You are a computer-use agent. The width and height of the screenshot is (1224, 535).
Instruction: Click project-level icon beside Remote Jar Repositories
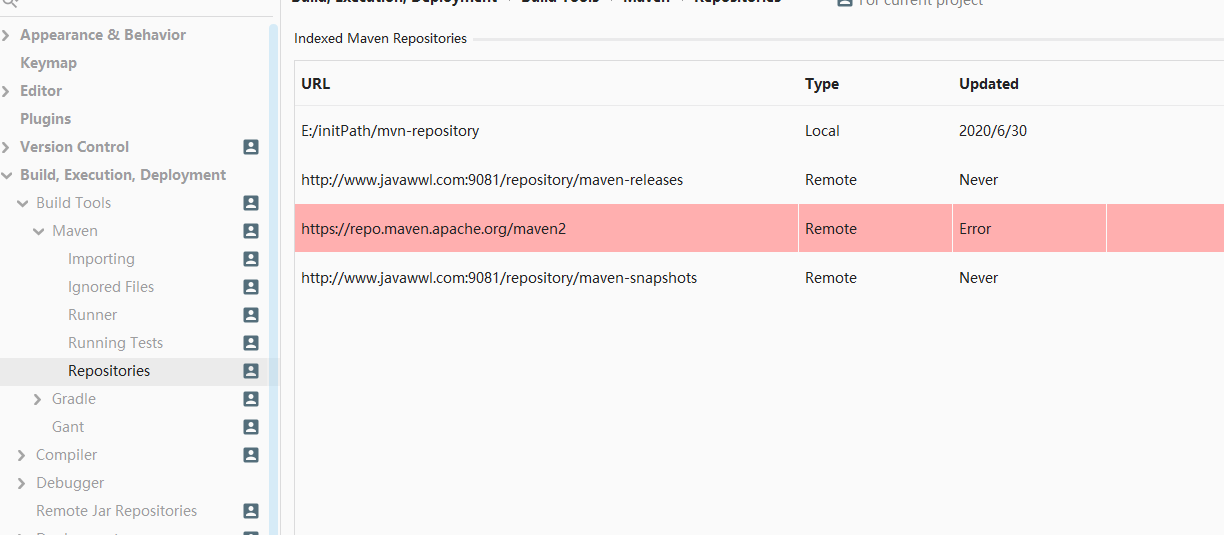click(x=251, y=511)
